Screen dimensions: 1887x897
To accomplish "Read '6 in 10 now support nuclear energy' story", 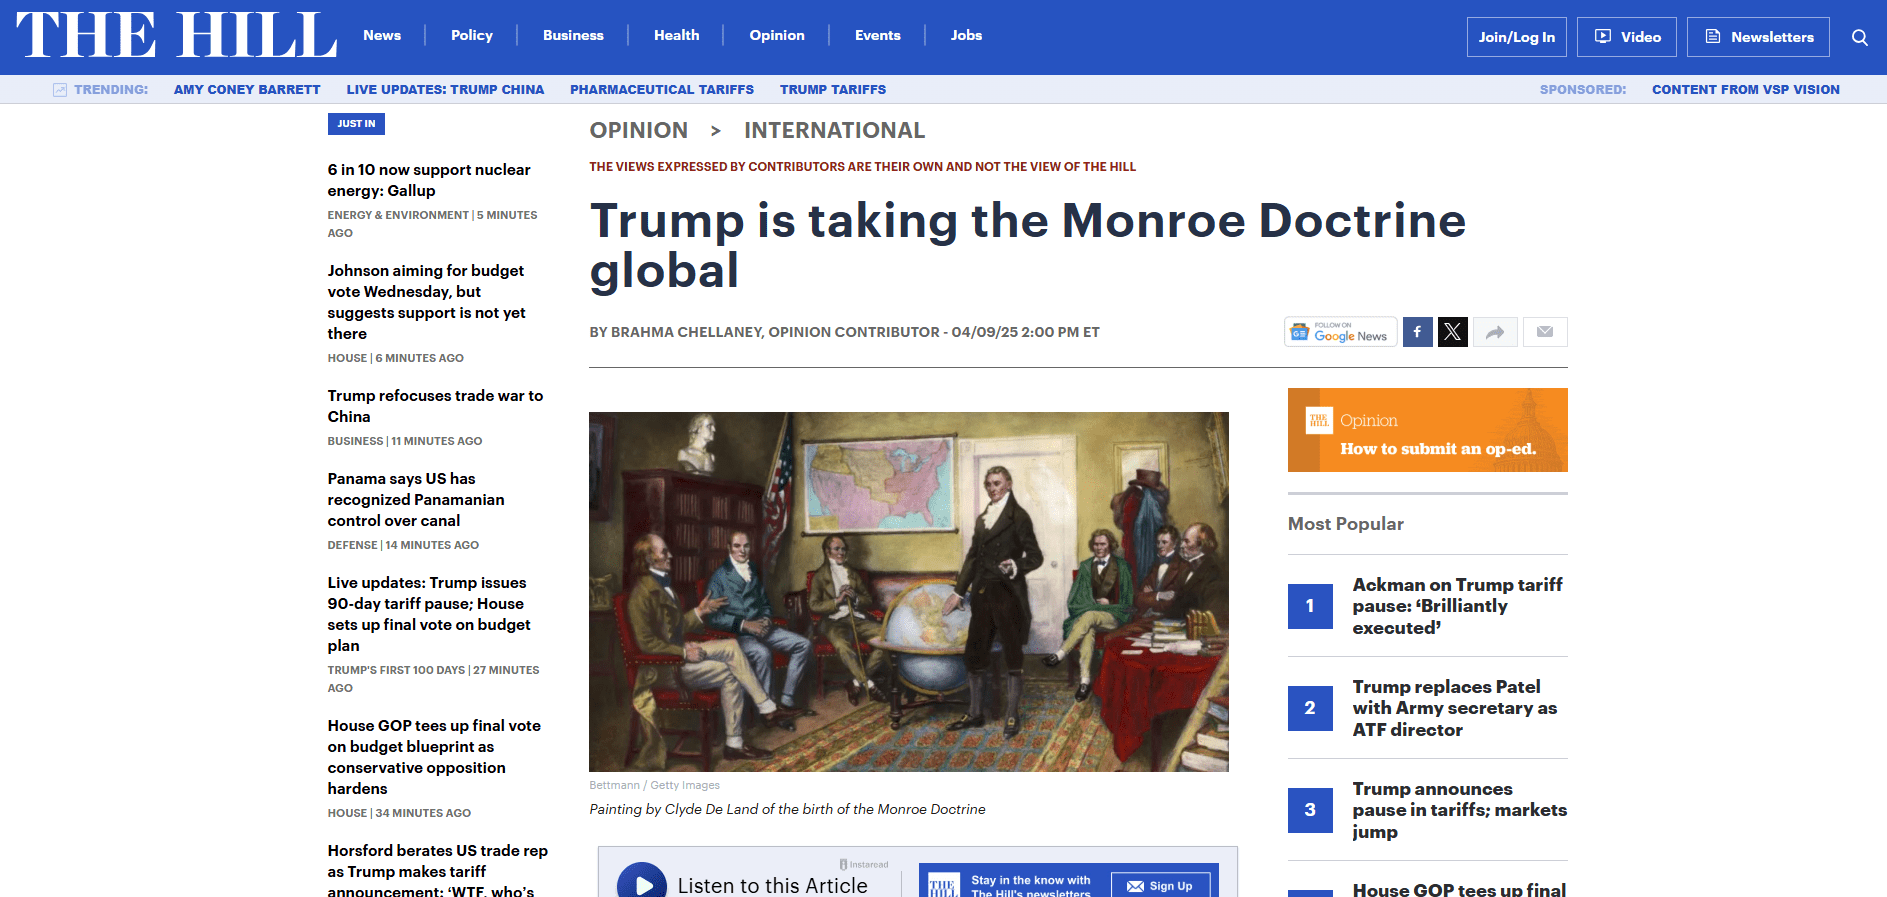I will tap(428, 180).
